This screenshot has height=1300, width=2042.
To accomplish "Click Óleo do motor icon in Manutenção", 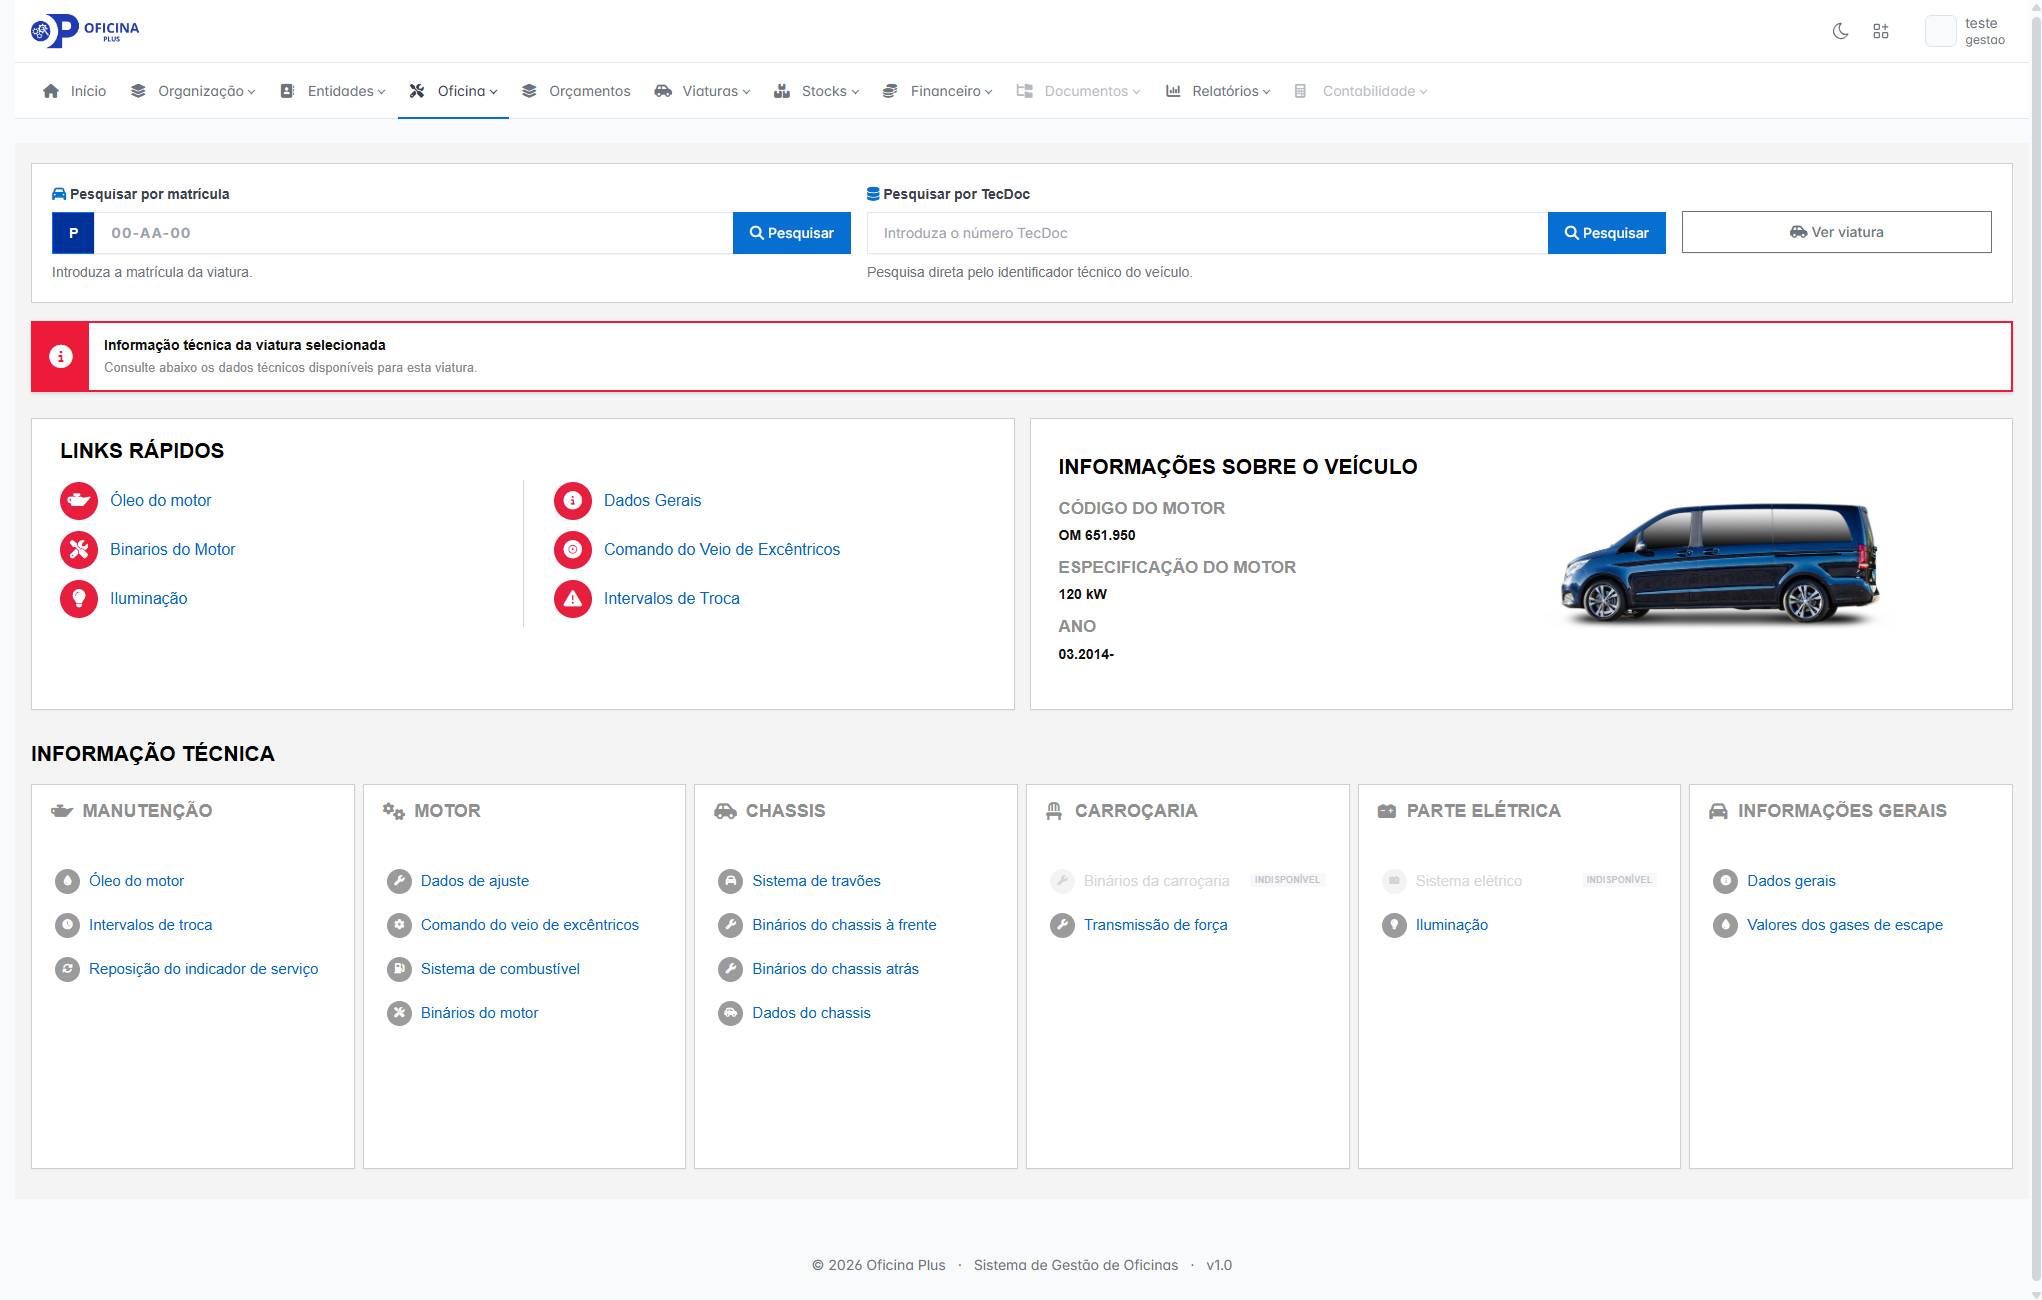I will click(67, 881).
